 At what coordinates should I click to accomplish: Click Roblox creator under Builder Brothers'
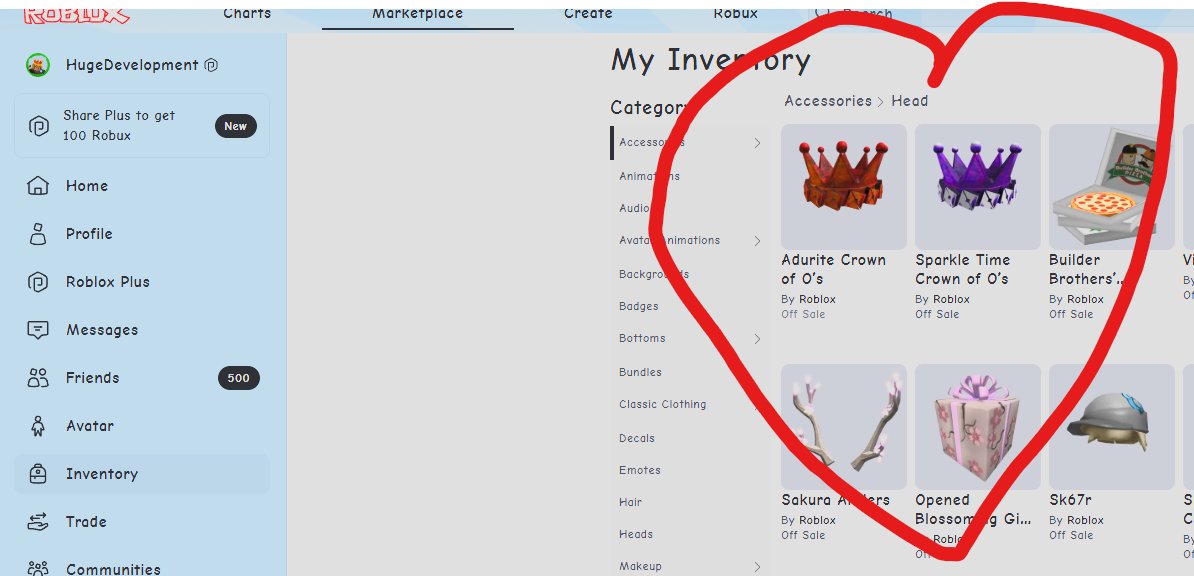tap(1085, 299)
